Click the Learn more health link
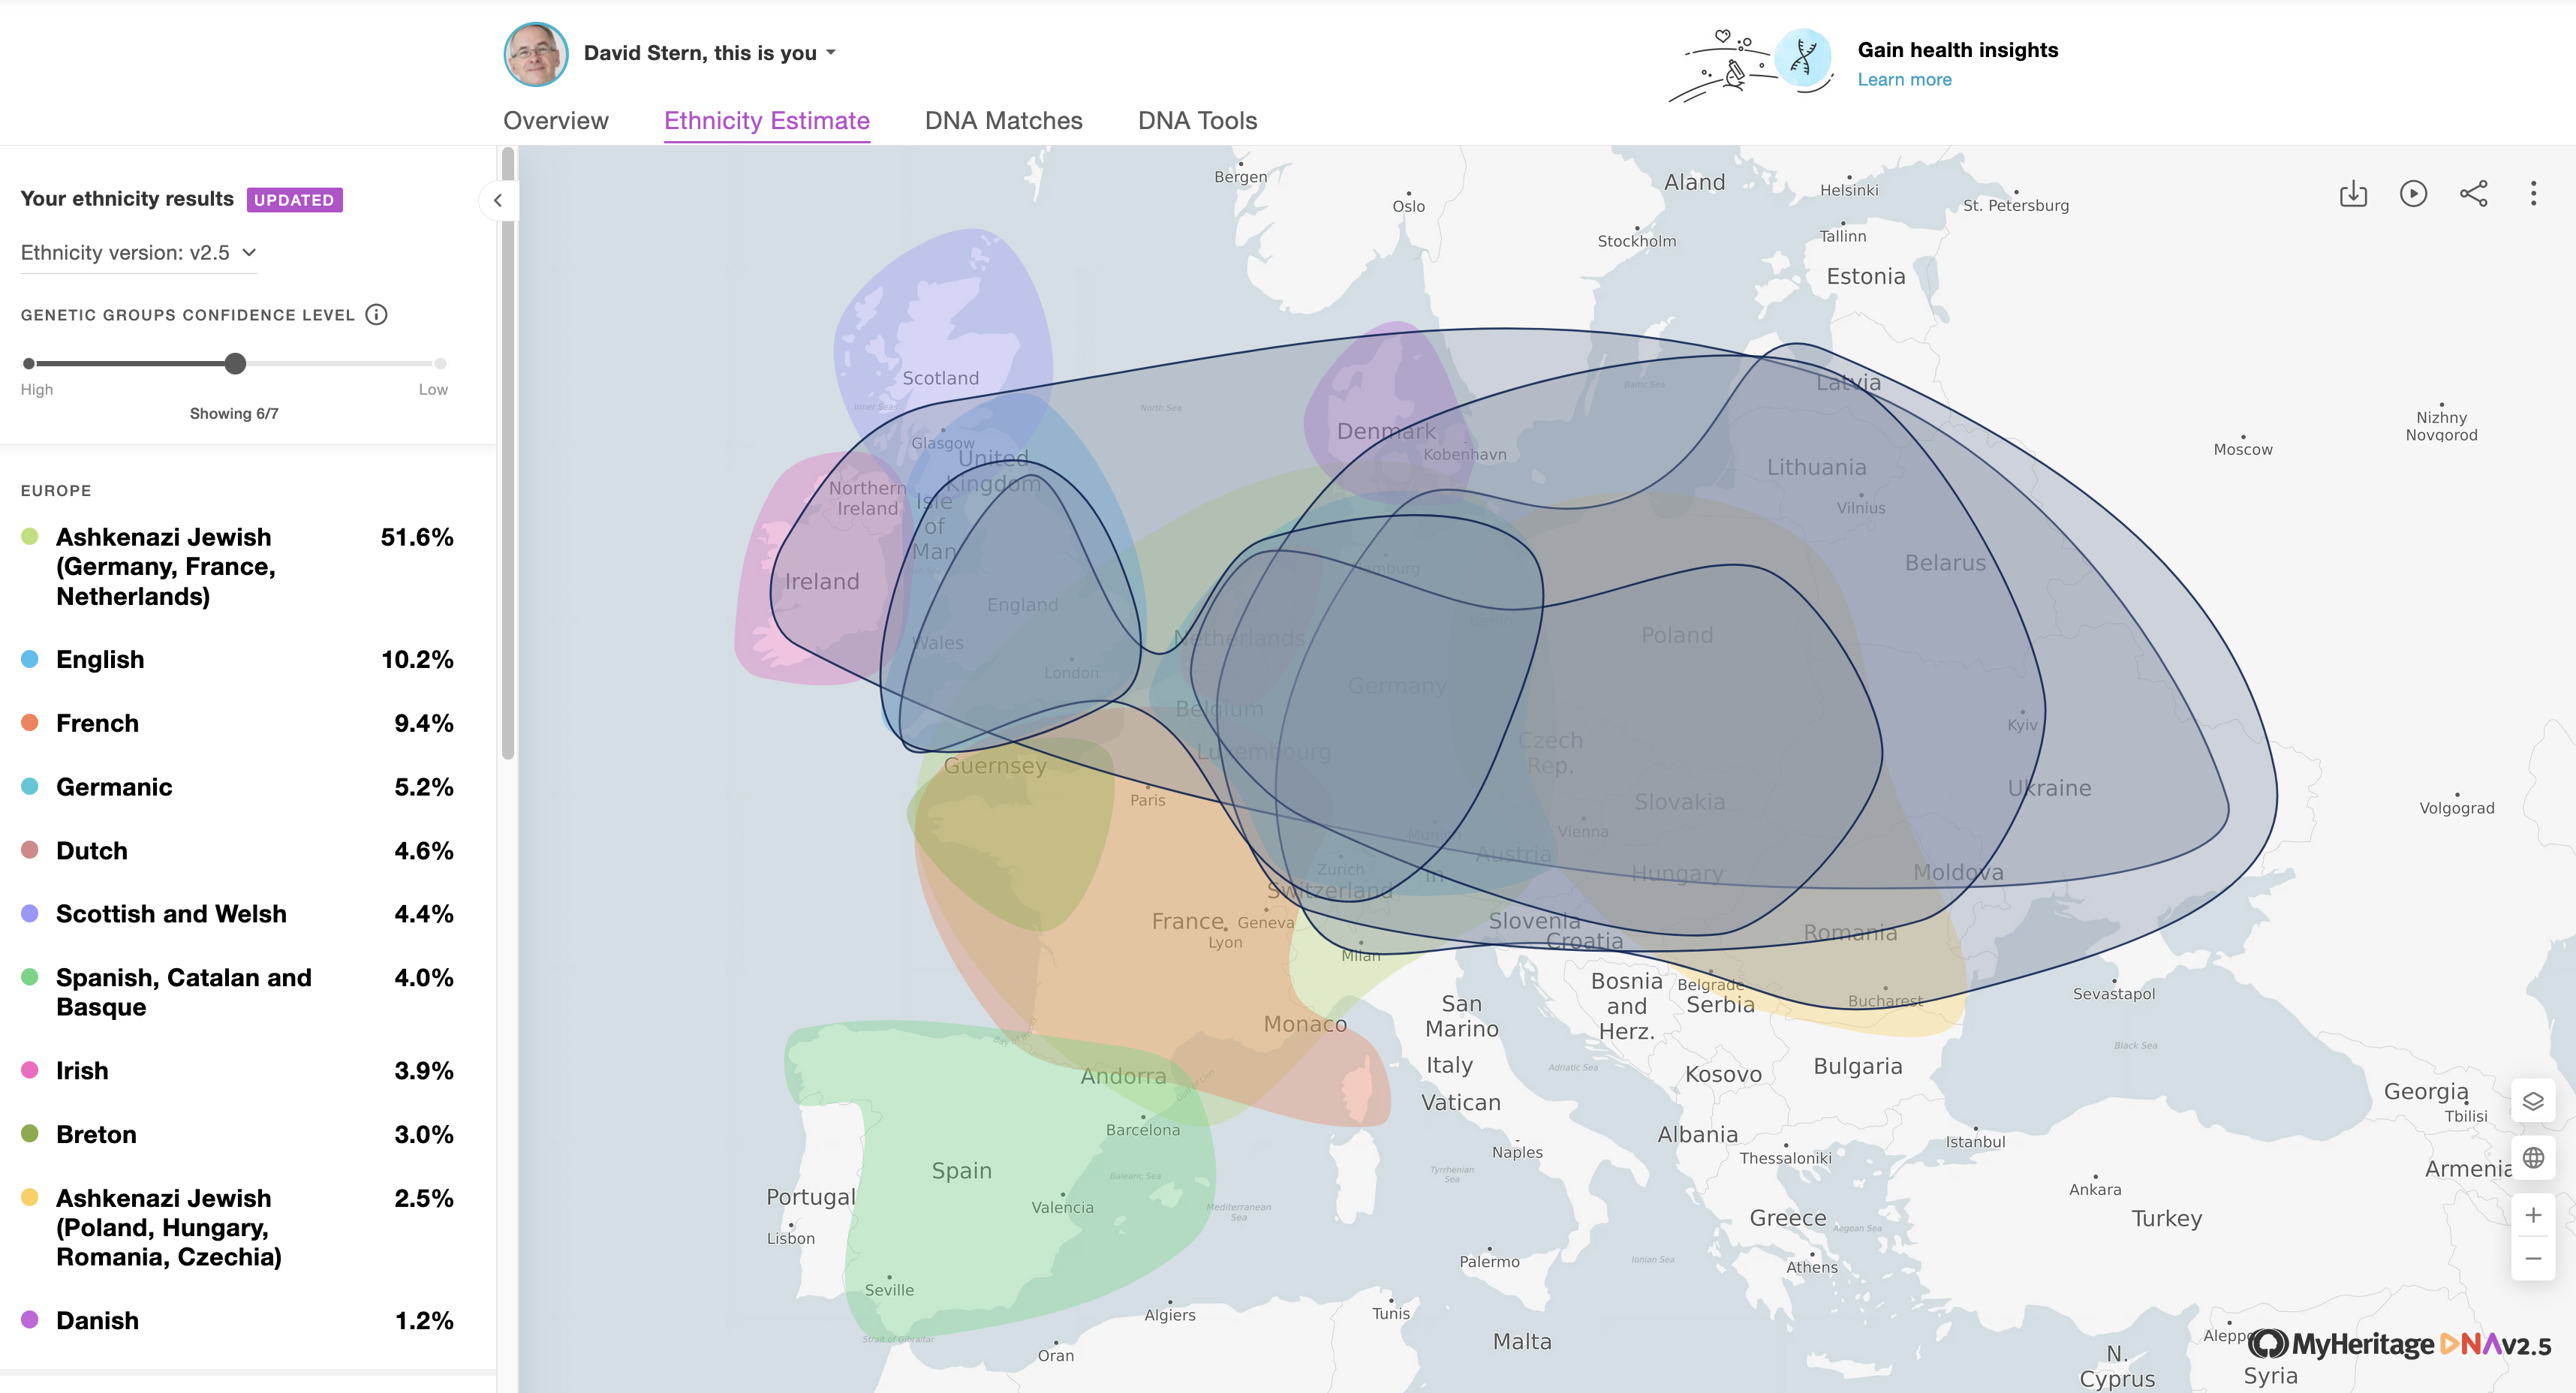The width and height of the screenshot is (2576, 1393). pyautogui.click(x=1904, y=80)
